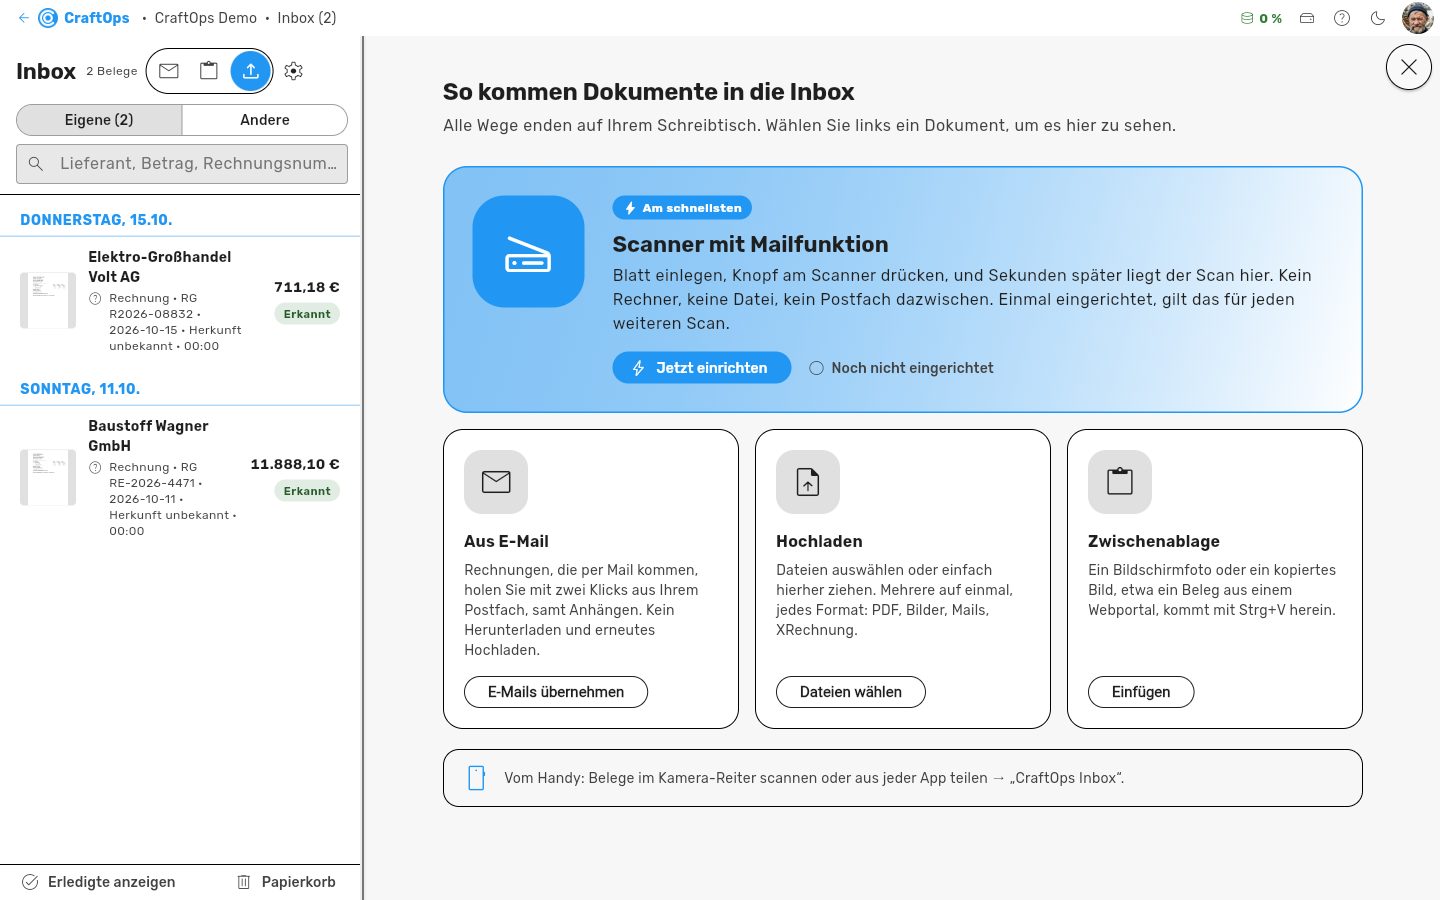This screenshot has width=1440, height=900.
Task: Click the phone icon in the Vom Handy hint
Action: point(477,778)
